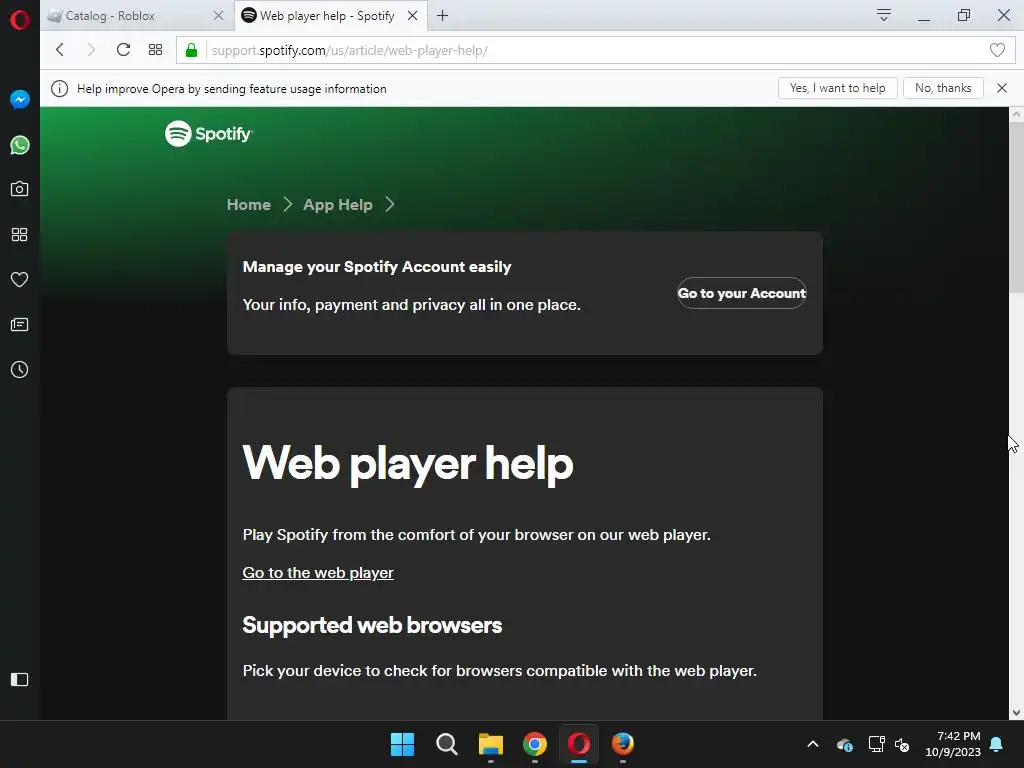
Task: Go to App Help breadcrumb
Action: click(338, 204)
